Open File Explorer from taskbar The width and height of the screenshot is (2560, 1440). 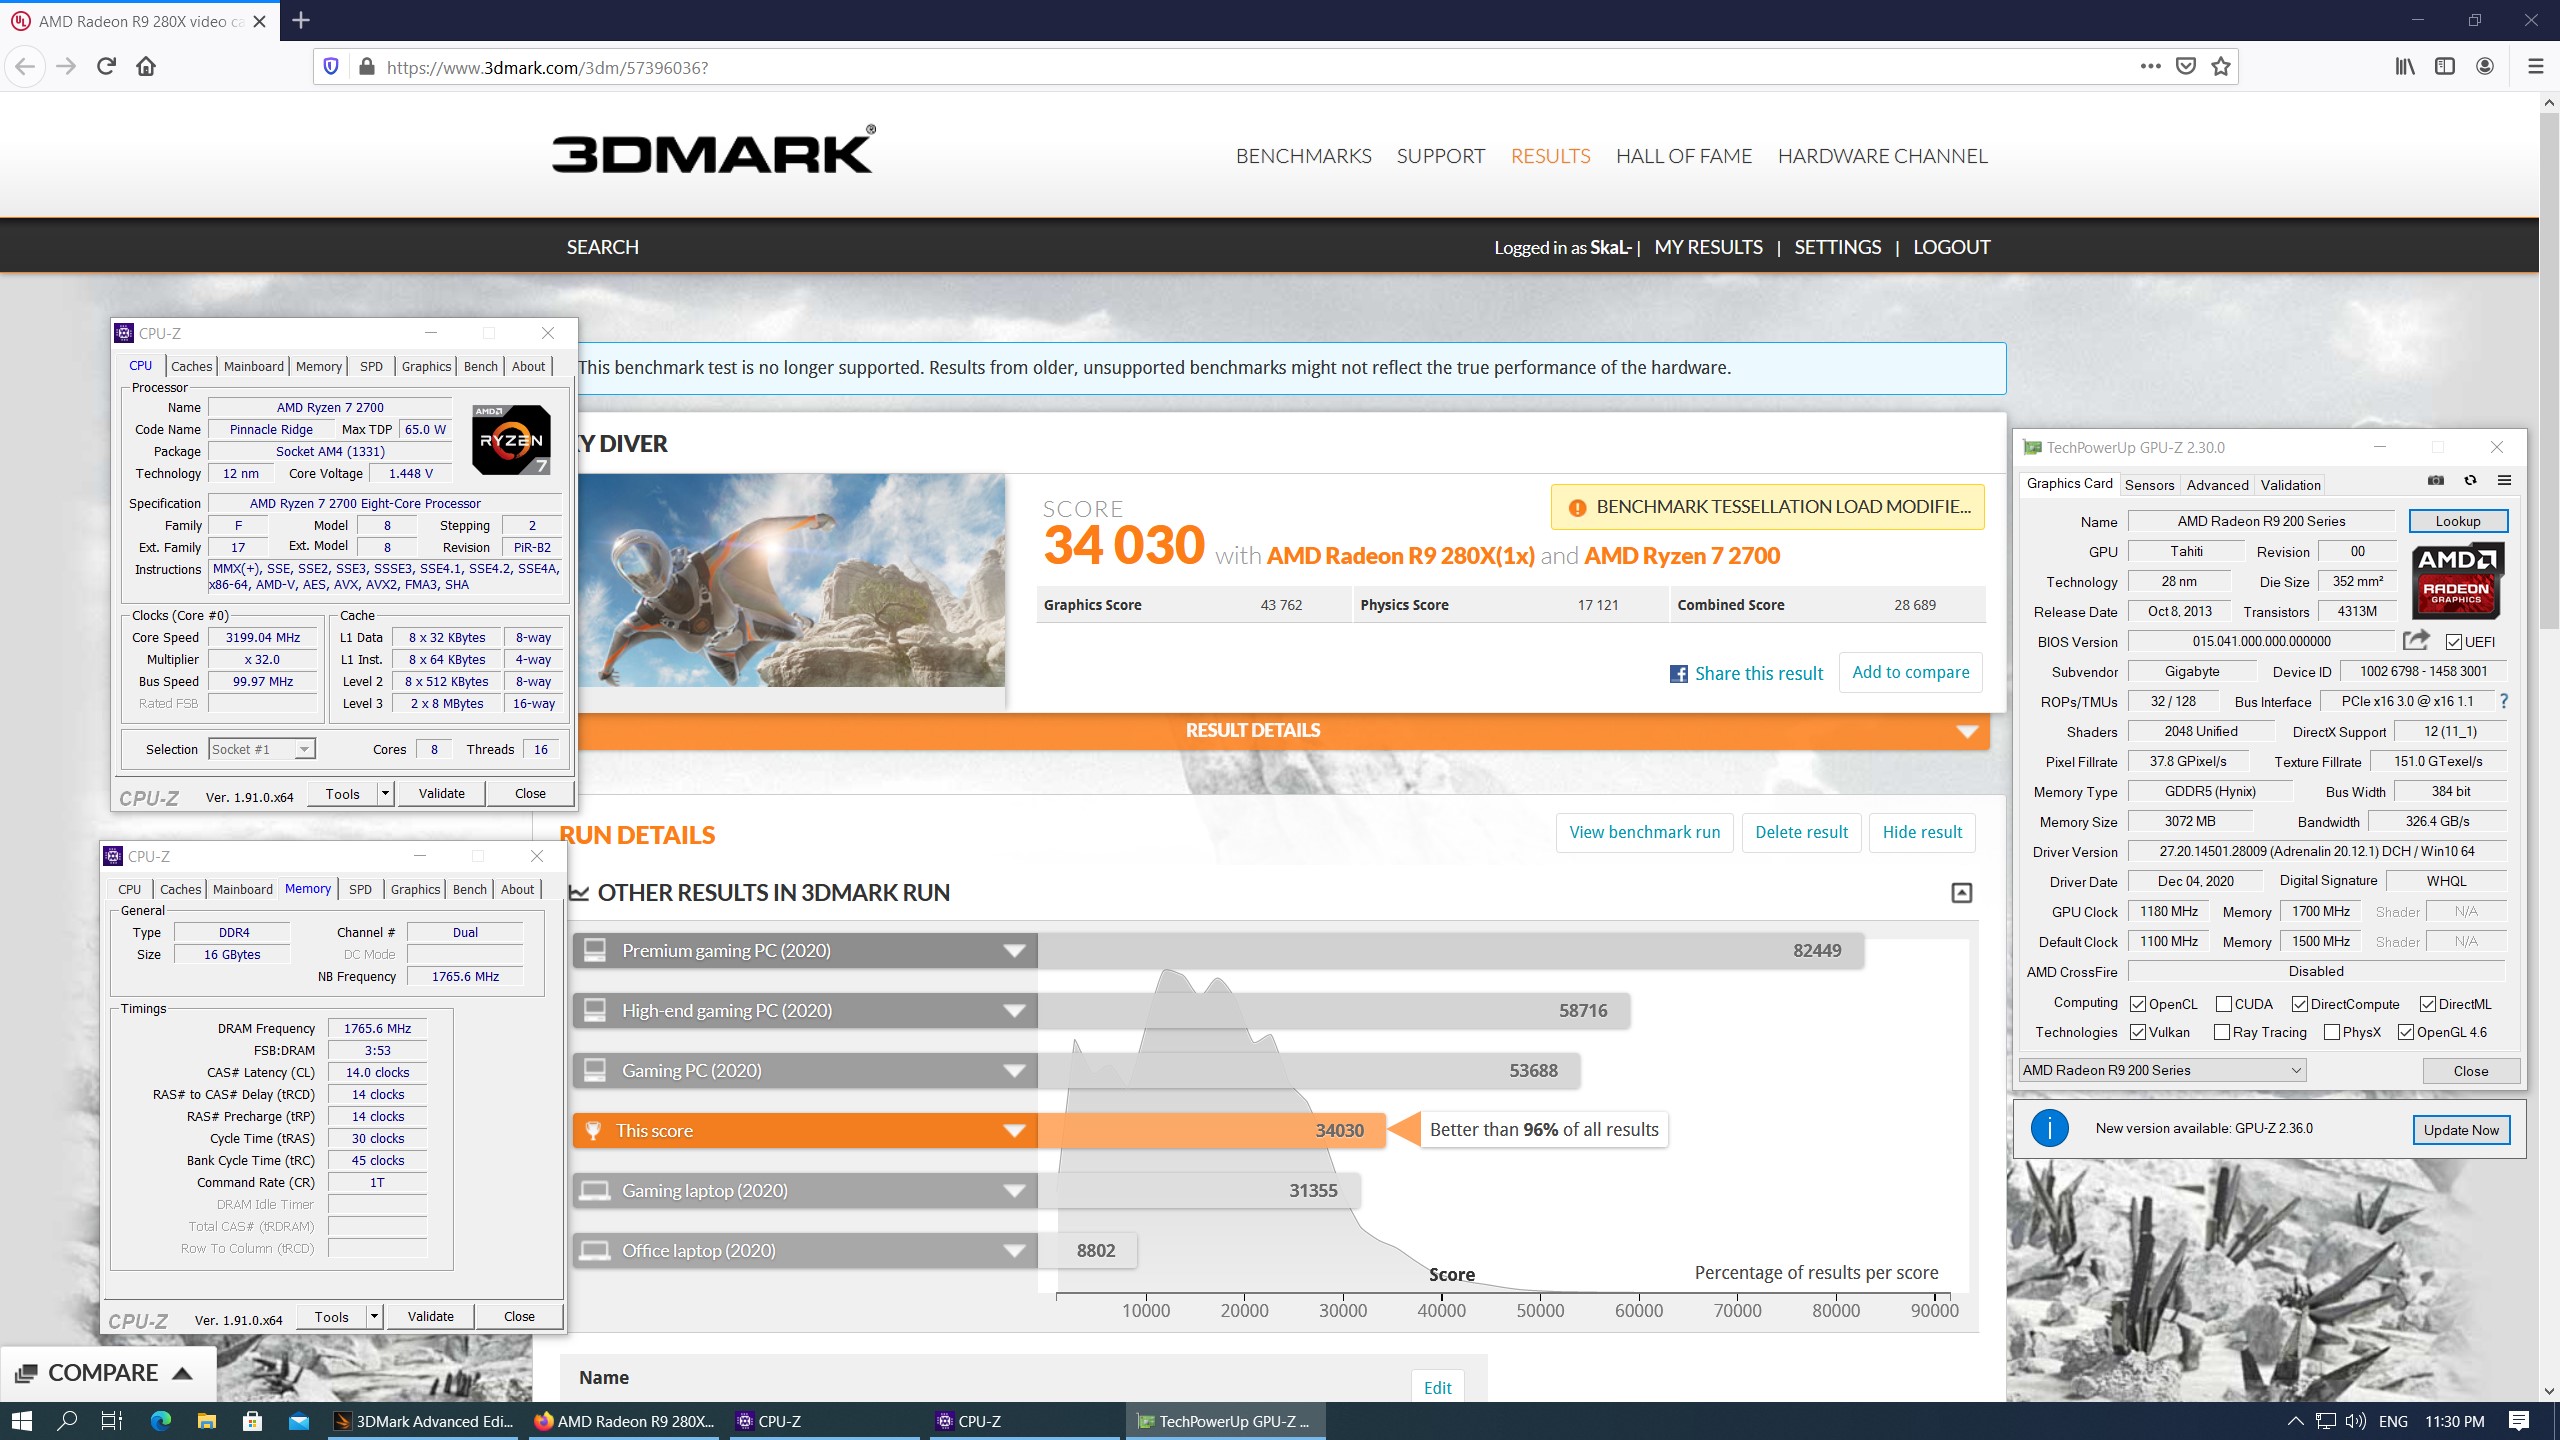pyautogui.click(x=206, y=1421)
